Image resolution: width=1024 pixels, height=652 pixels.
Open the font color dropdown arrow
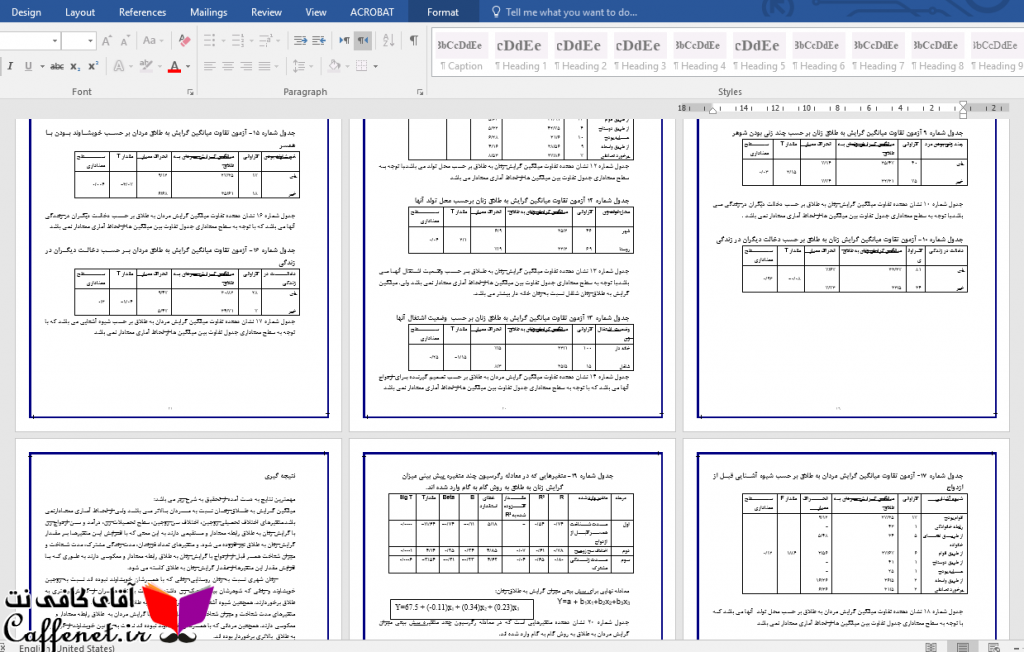coord(188,66)
